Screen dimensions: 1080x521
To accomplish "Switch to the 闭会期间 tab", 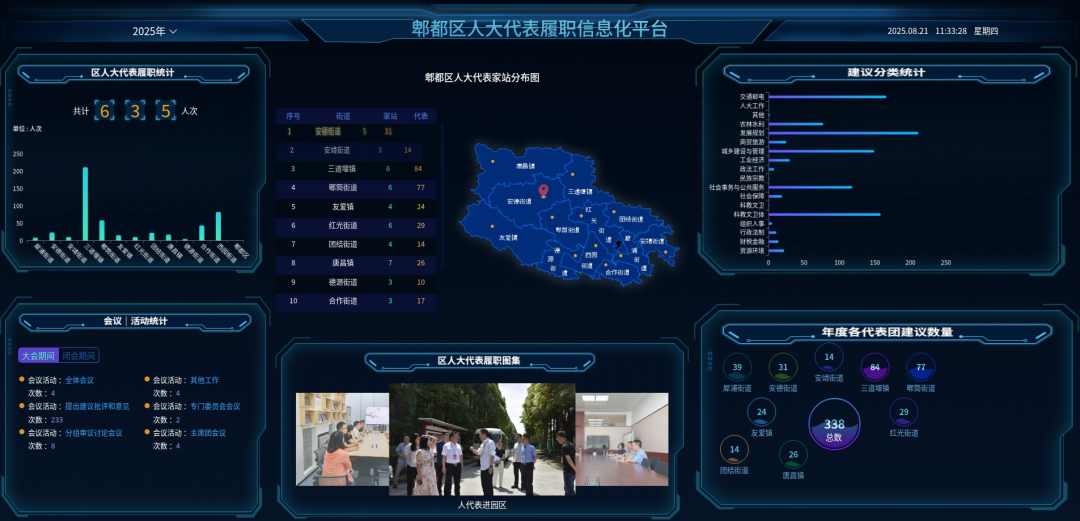I will [80, 355].
